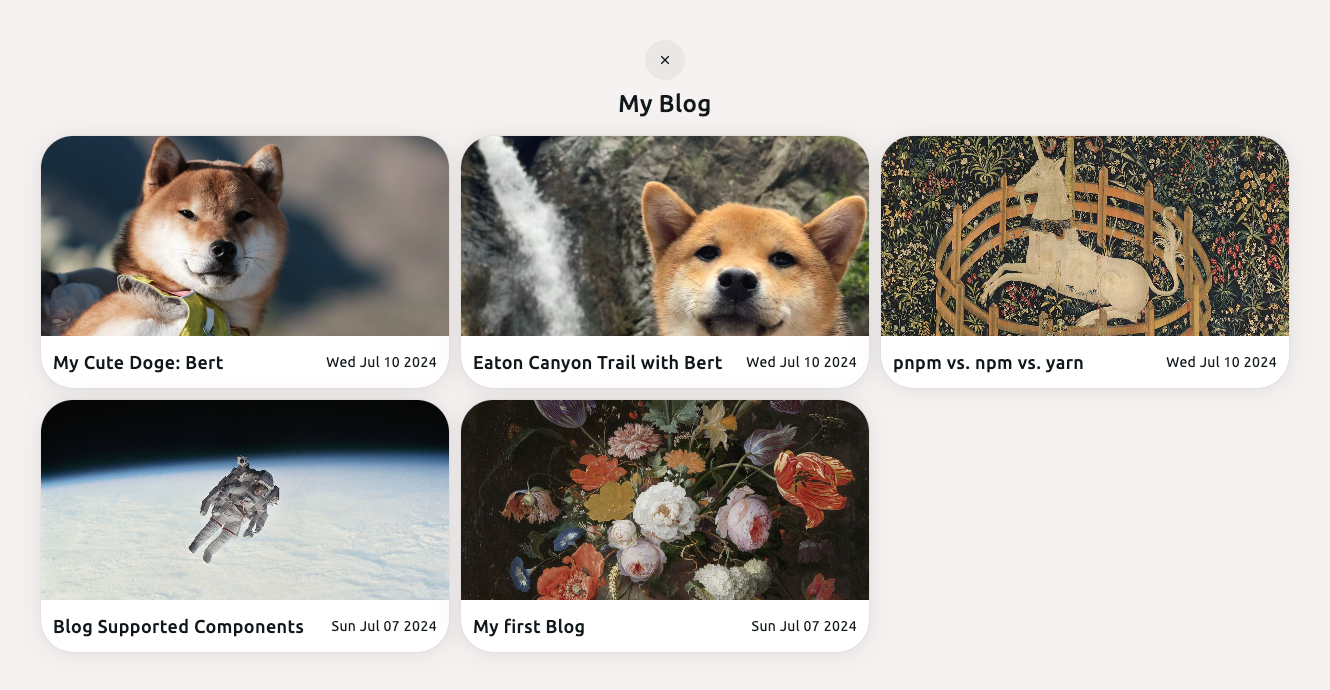The image size is (1330, 690).
Task: Click the date on Eaton Canyon Trail card
Action: click(801, 362)
